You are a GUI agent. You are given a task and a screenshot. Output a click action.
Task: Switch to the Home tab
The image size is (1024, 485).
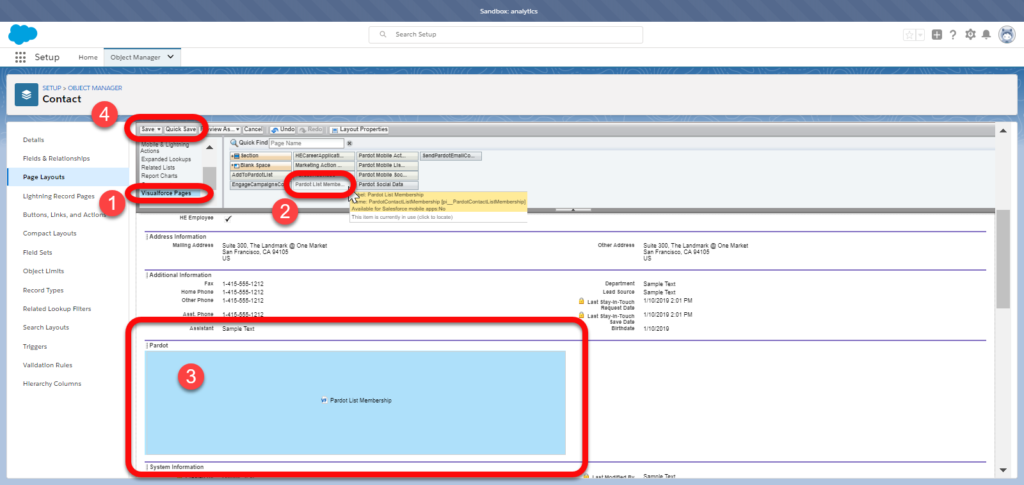88,57
